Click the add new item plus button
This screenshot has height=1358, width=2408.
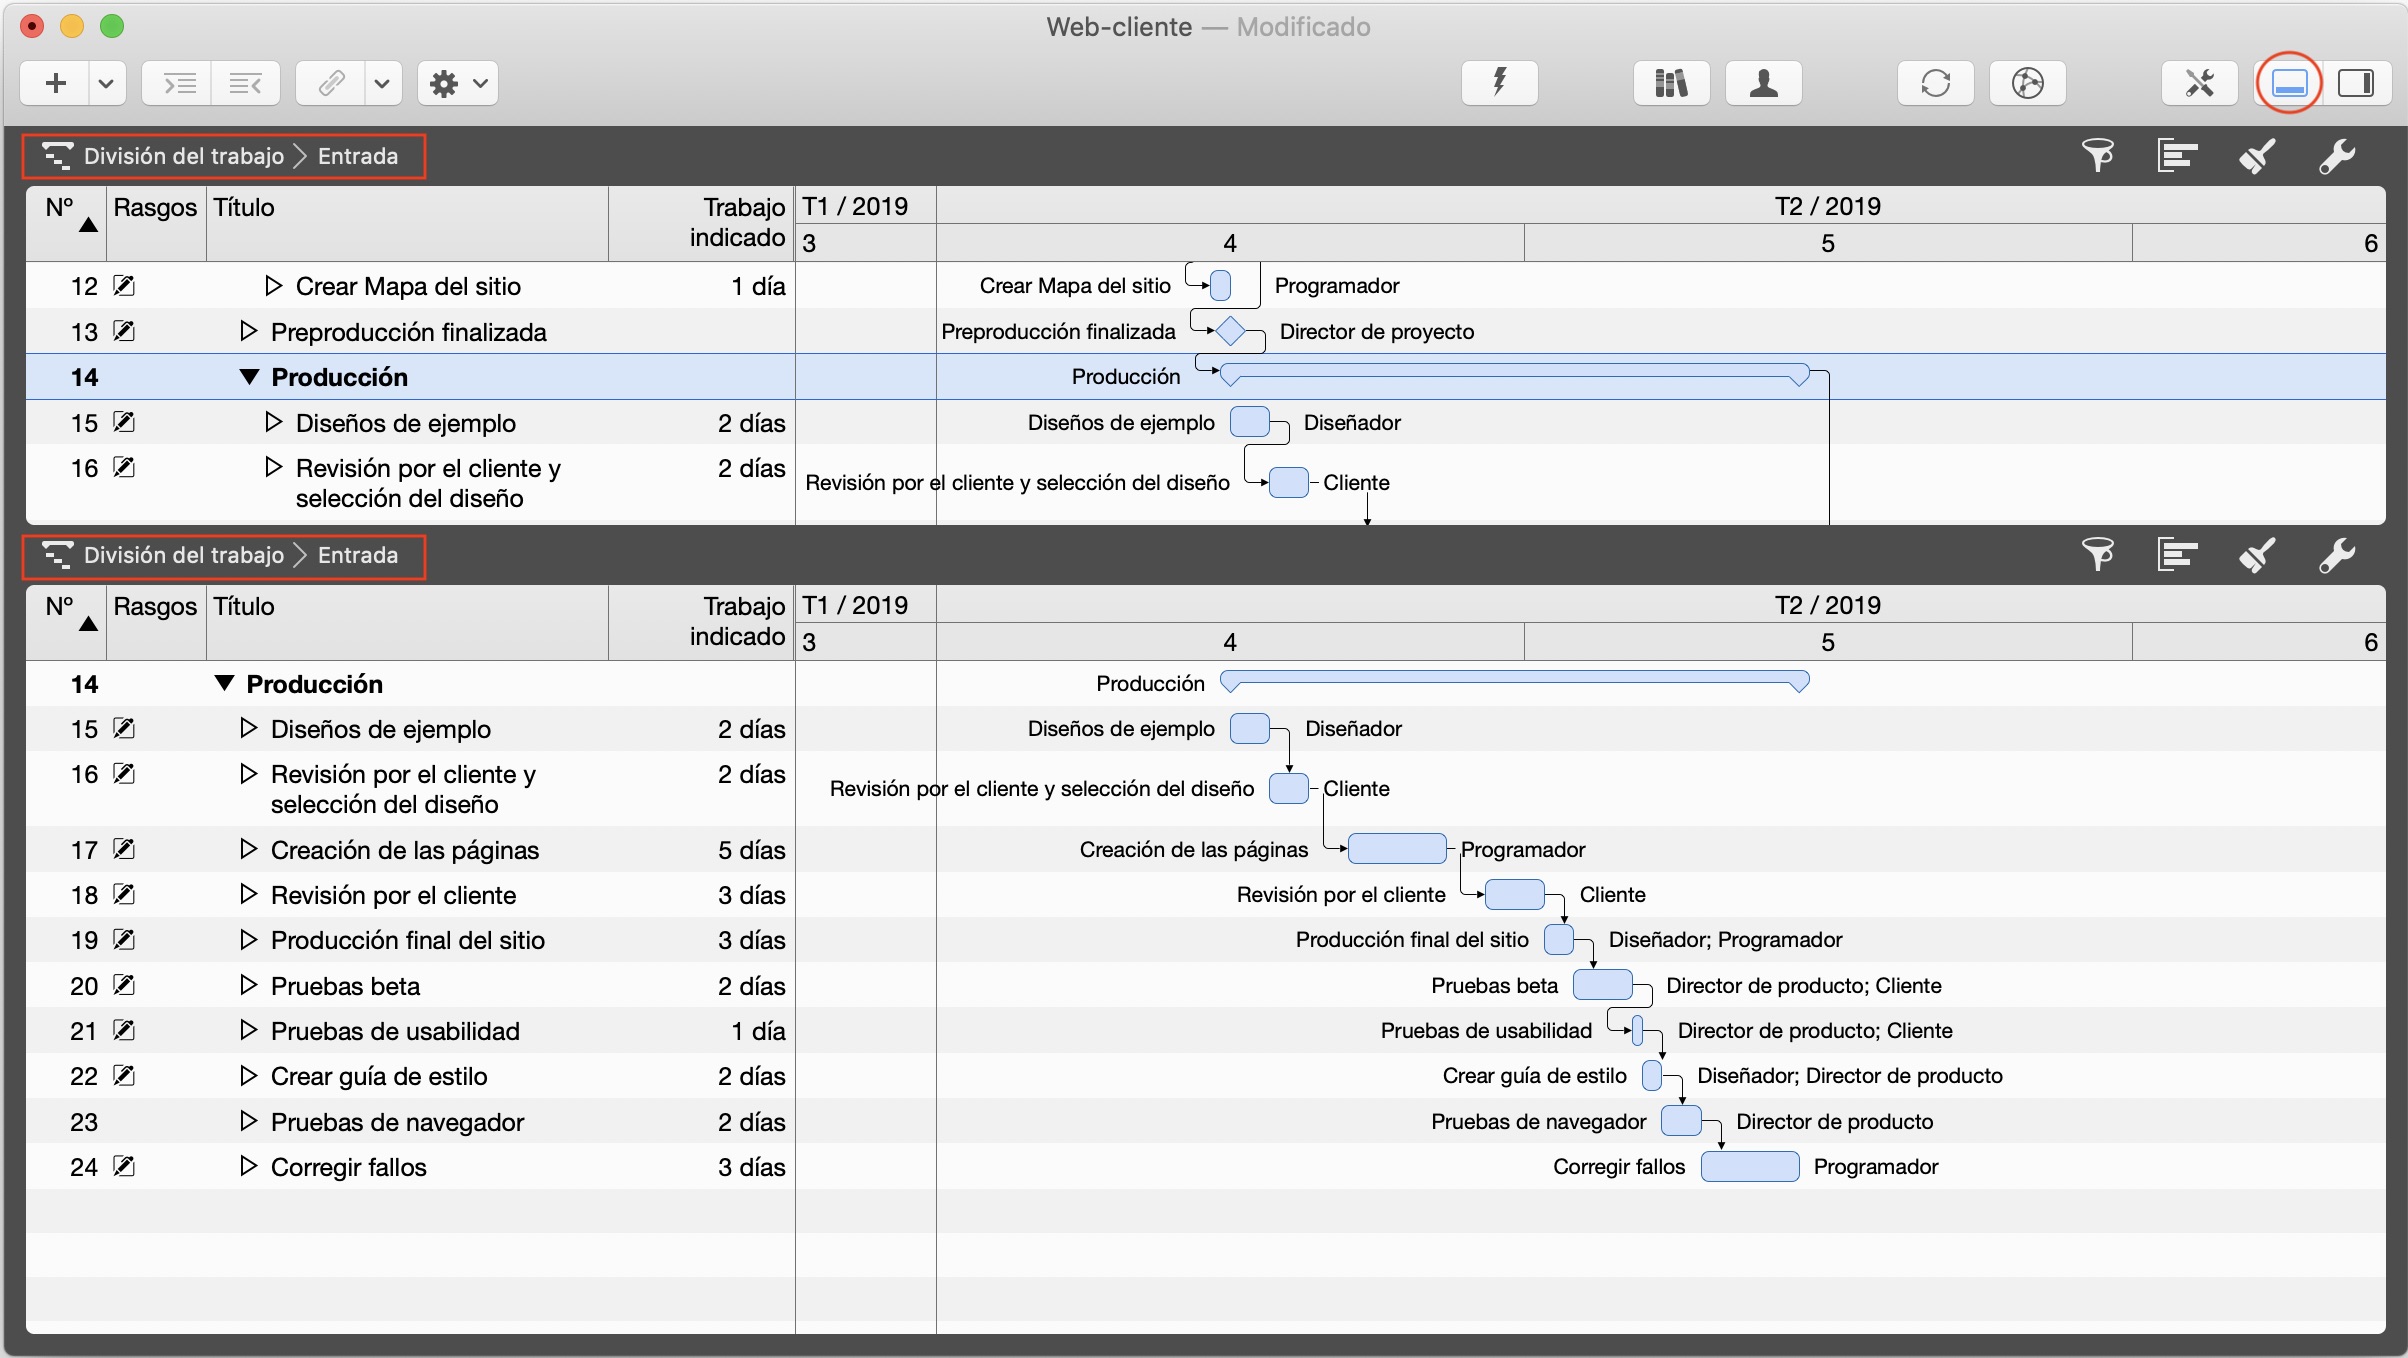(x=56, y=84)
